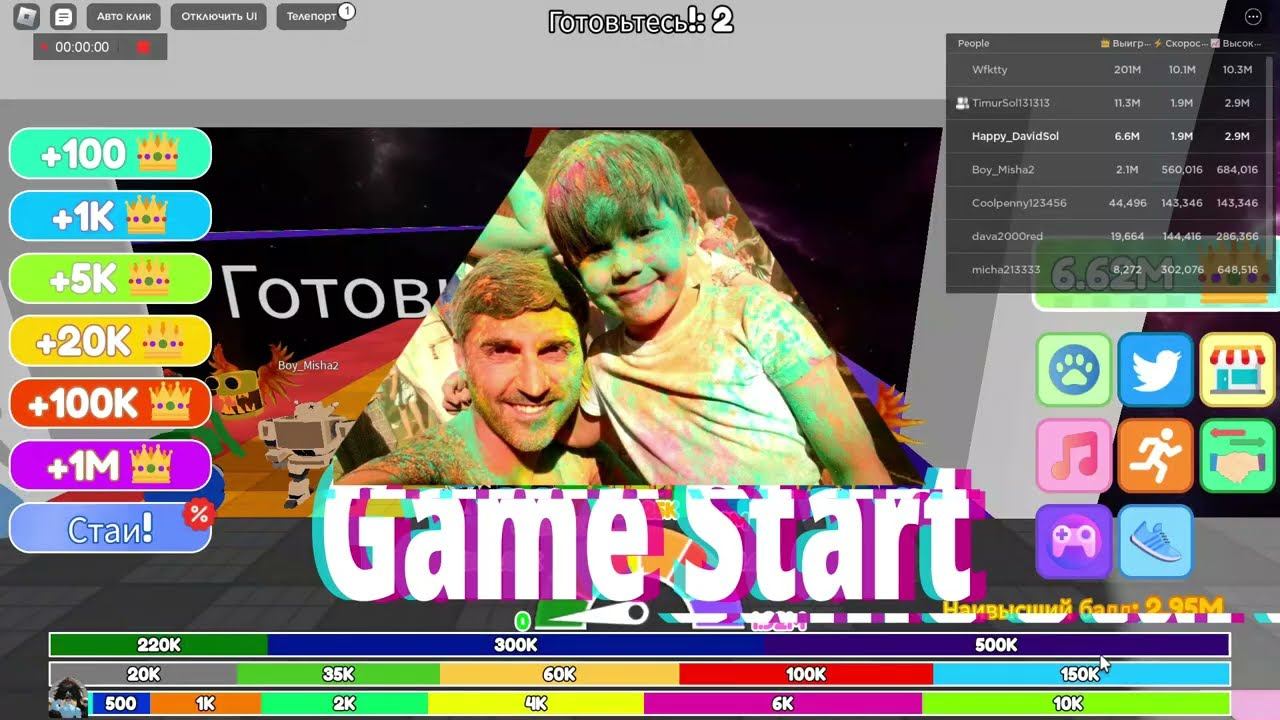This screenshot has height=720, width=1280.
Task: Click the 00:00:00 recording timer
Action: (82, 47)
